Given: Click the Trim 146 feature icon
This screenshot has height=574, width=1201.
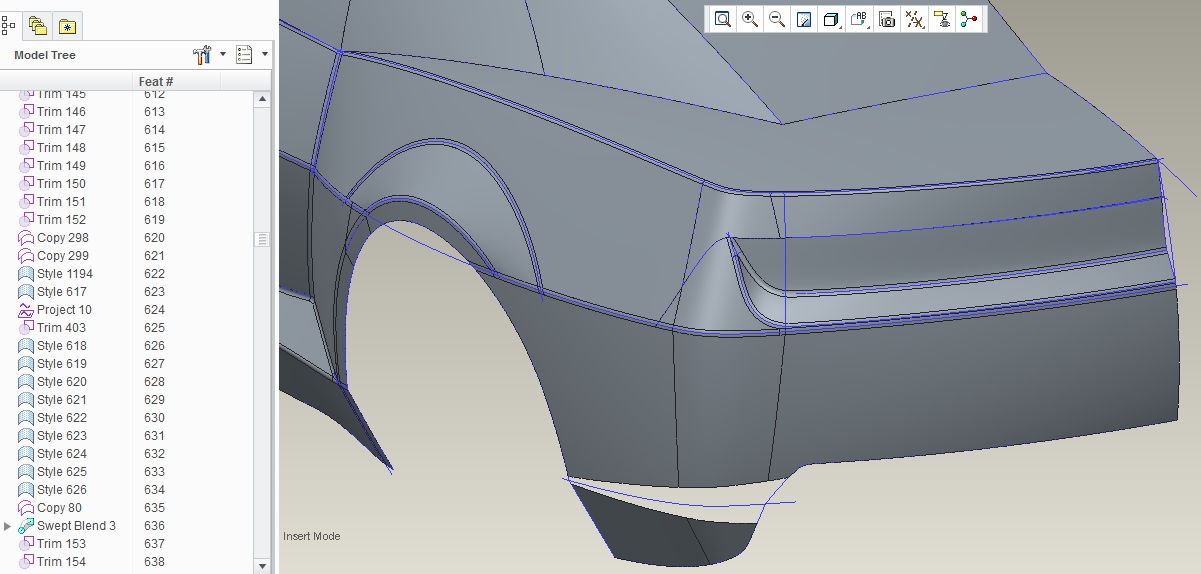Looking at the screenshot, I should (x=26, y=112).
